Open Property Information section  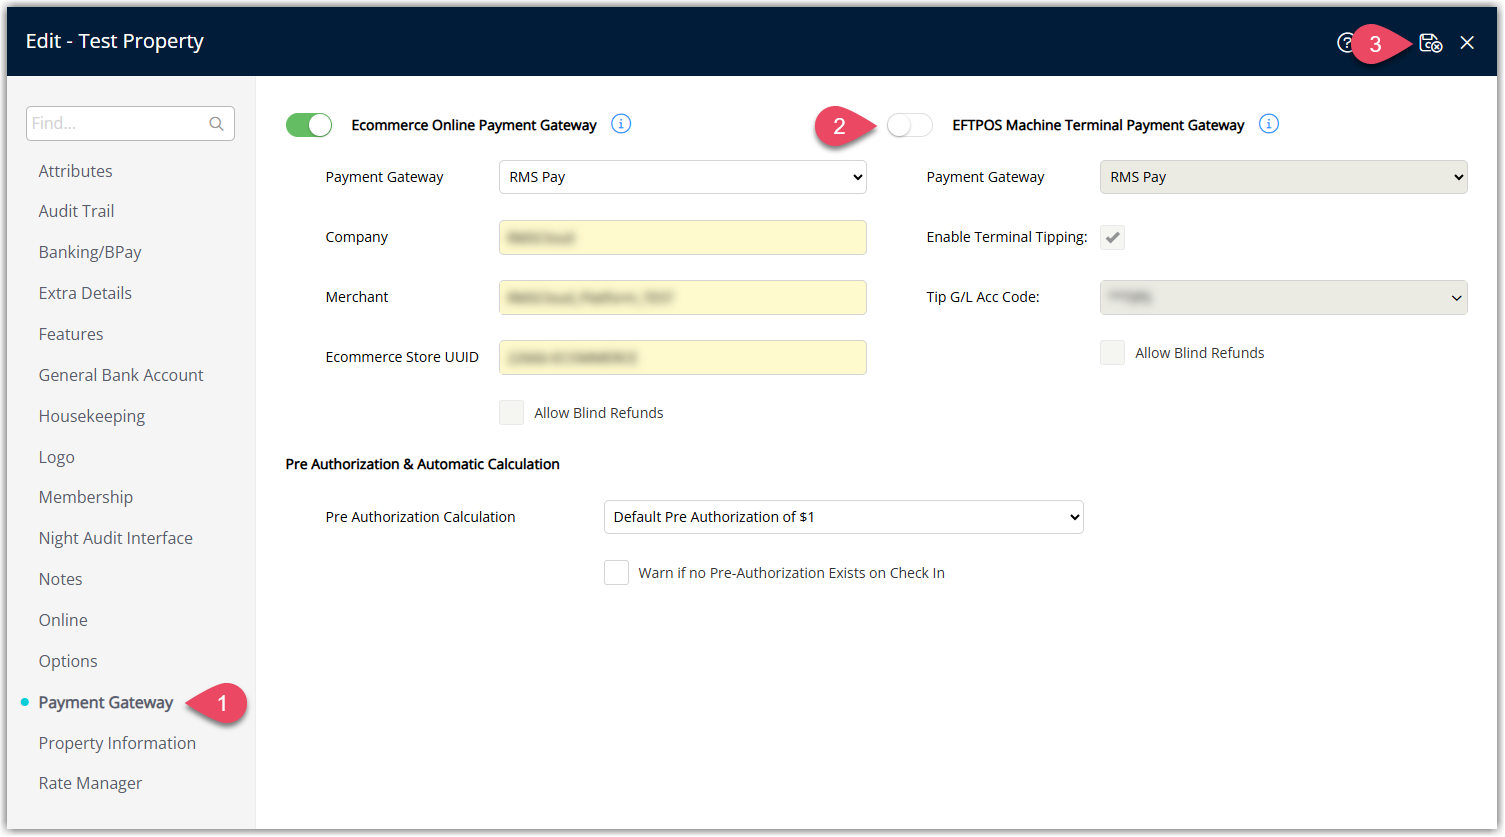coord(117,743)
